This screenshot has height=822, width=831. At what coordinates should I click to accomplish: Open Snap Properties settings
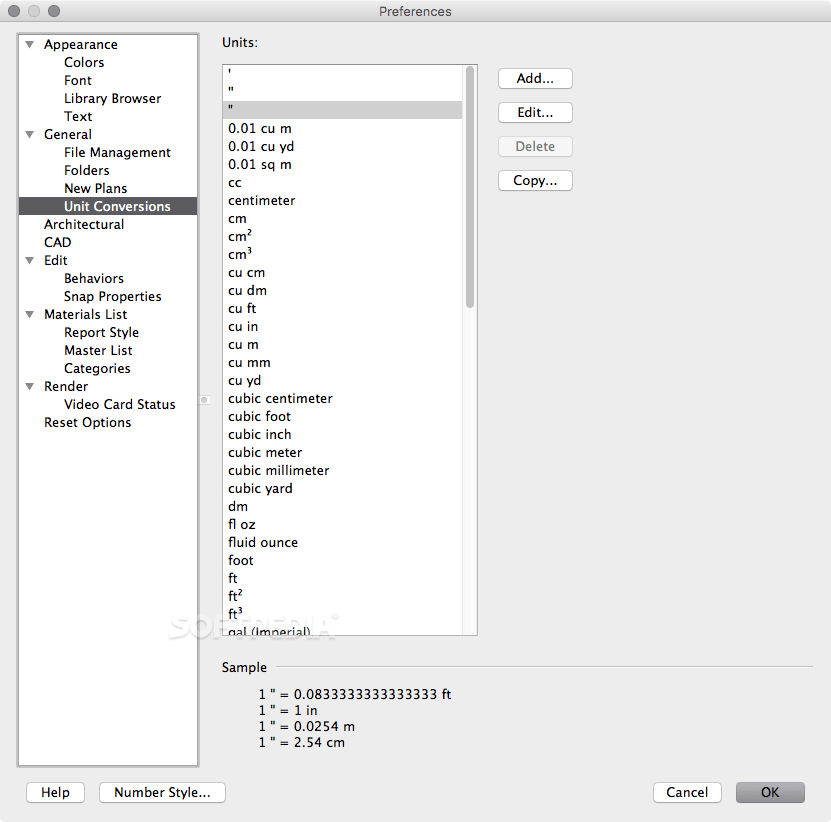click(x=112, y=297)
